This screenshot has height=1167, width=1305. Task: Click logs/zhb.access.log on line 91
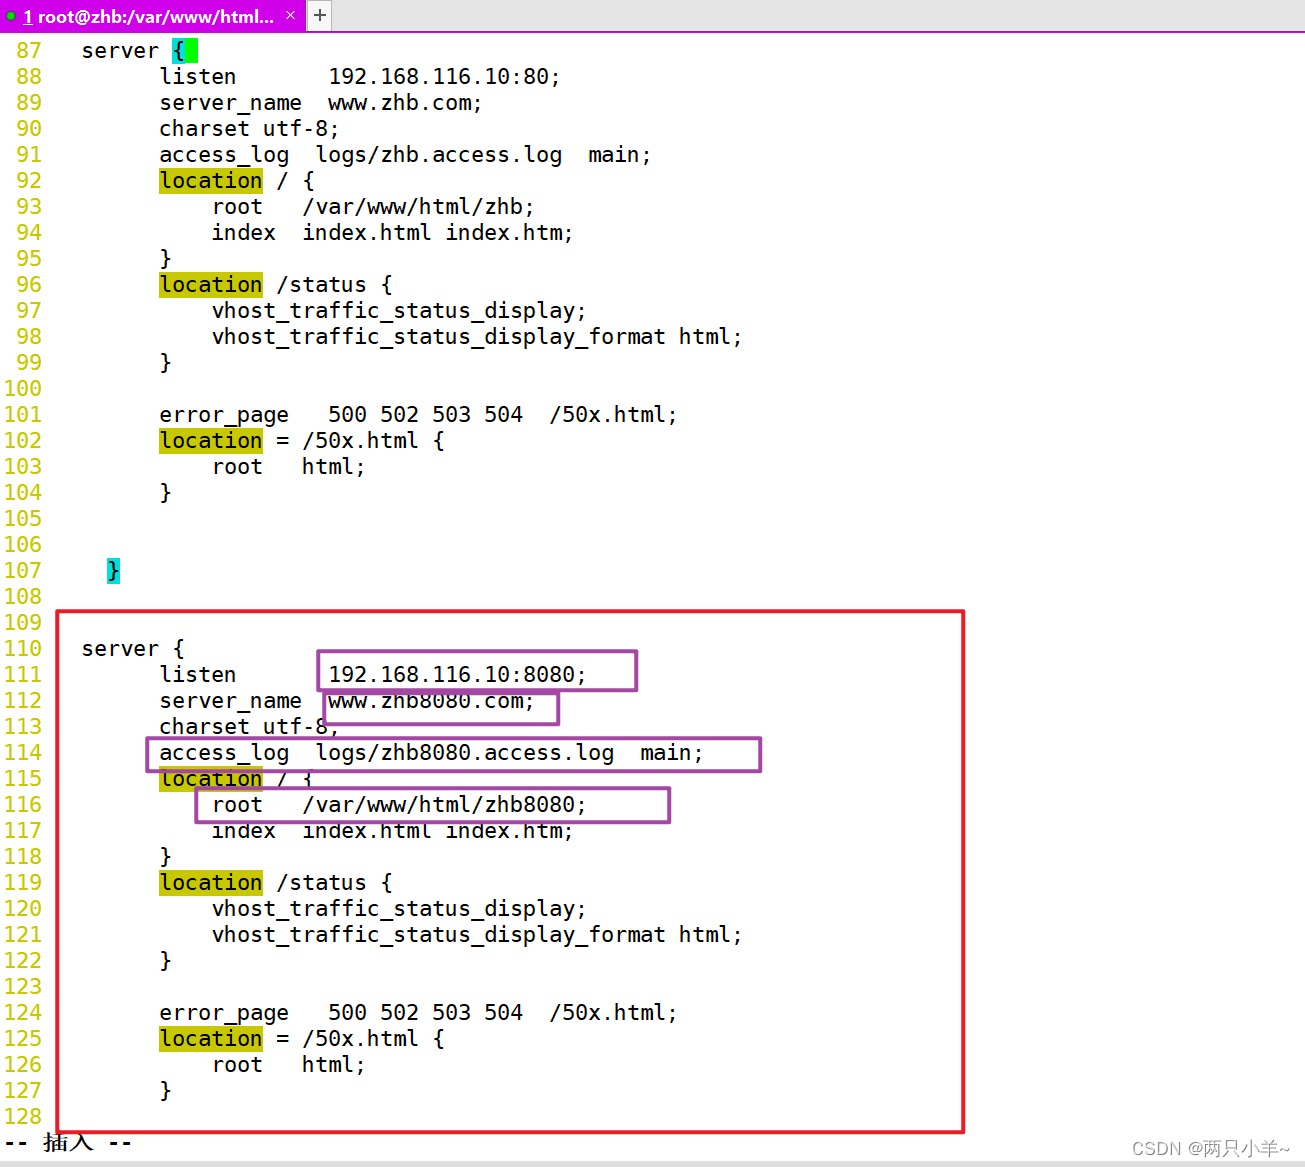point(439,155)
